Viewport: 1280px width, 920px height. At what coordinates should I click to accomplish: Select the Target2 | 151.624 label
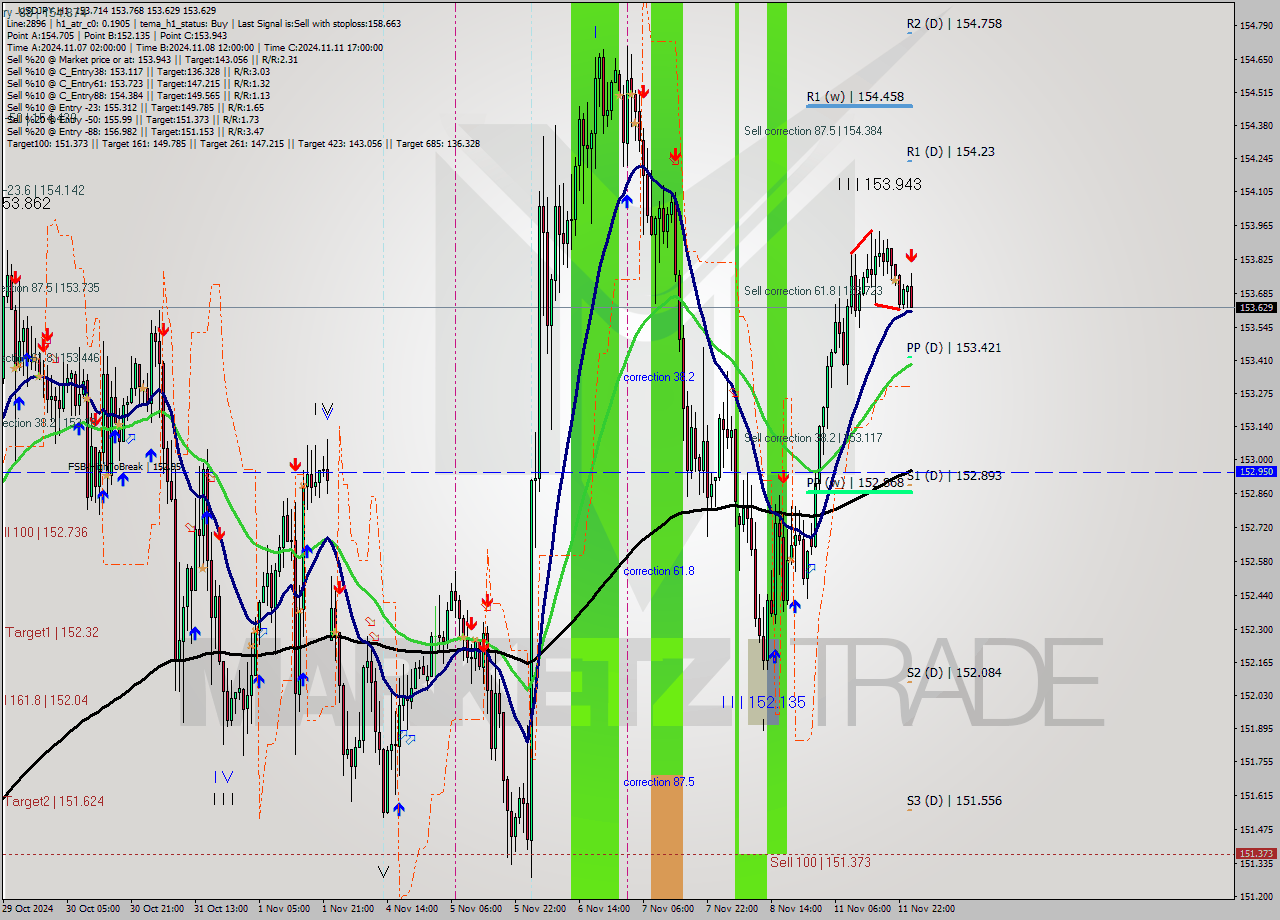coord(54,801)
